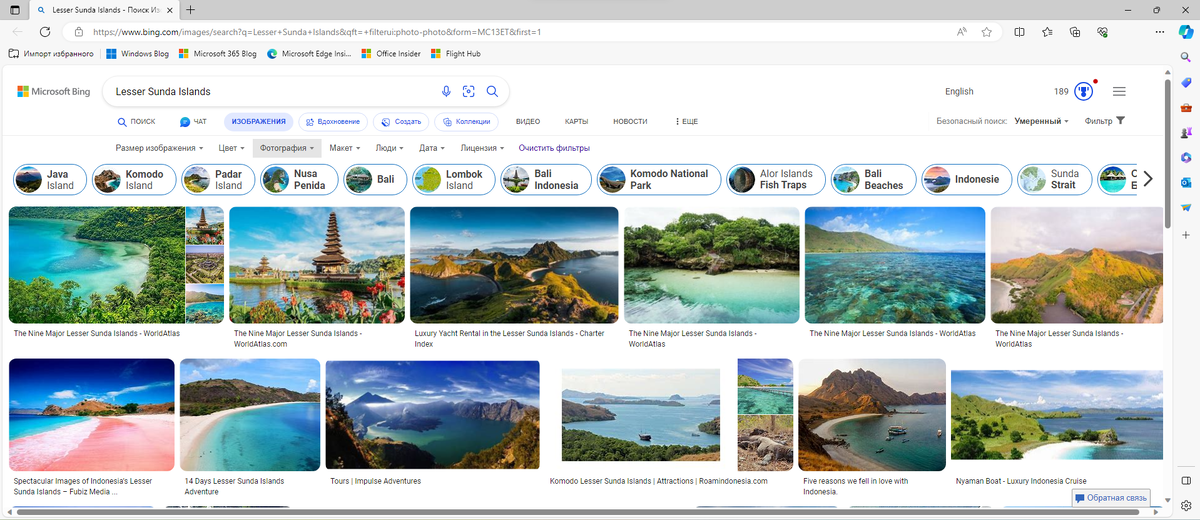Screen dimensions: 1200x520
Task: Open Split screen icon in Edge toolbar
Action: coord(1019,32)
